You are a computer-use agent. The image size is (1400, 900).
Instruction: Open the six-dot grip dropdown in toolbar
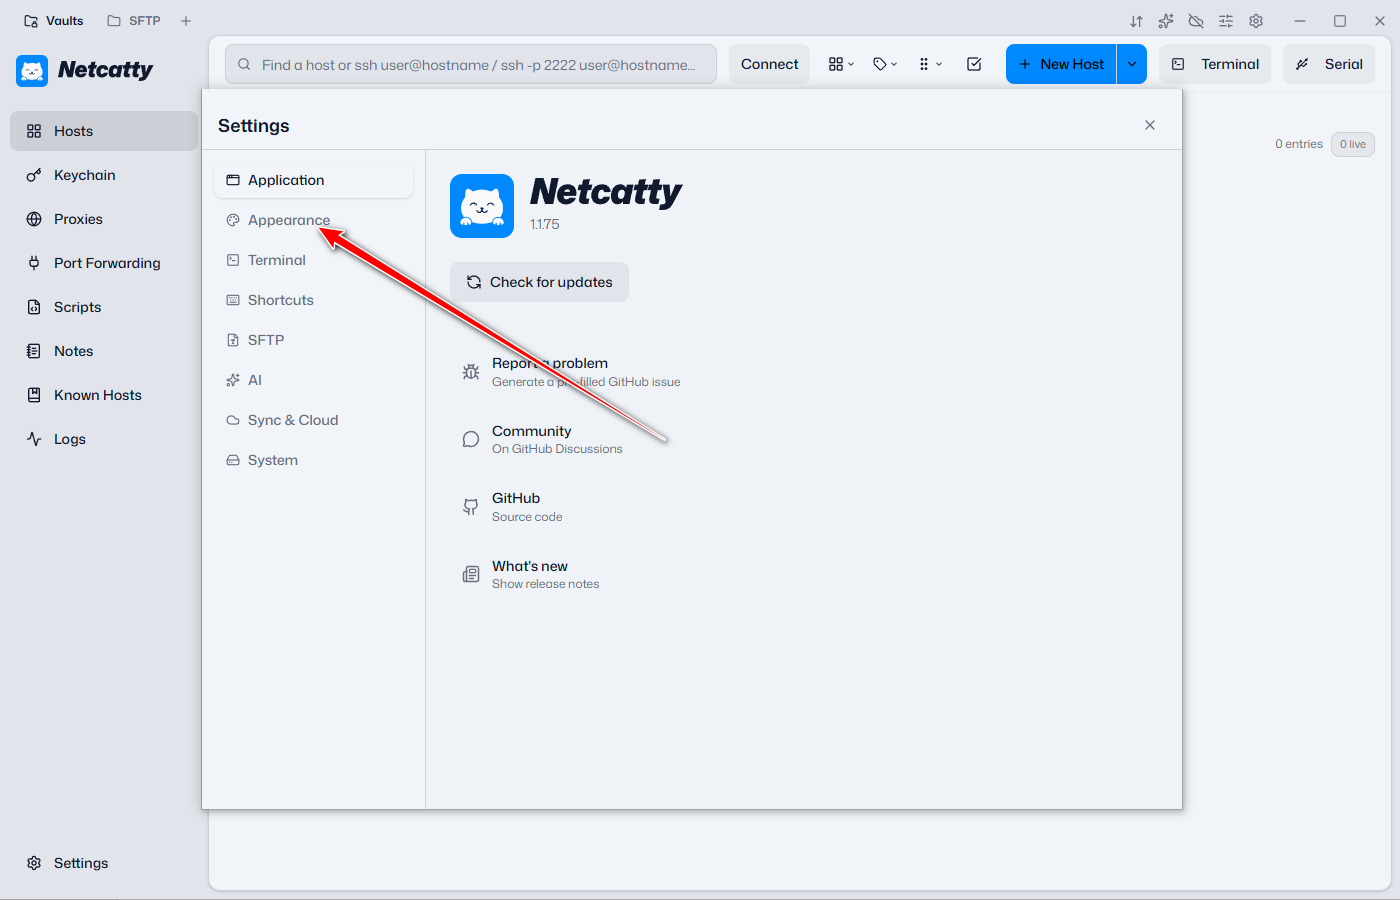tap(930, 64)
